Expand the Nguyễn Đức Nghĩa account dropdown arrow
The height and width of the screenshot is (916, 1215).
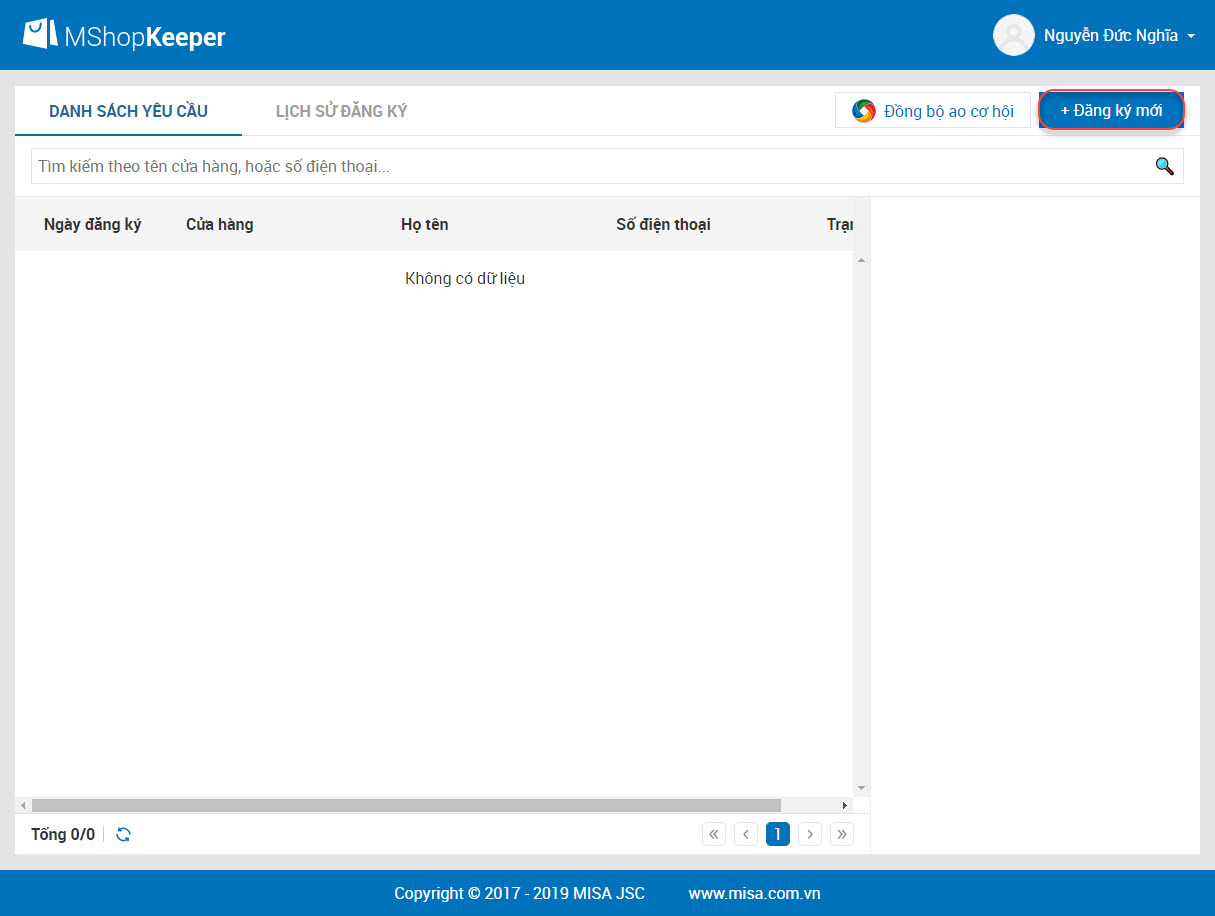click(x=1191, y=36)
